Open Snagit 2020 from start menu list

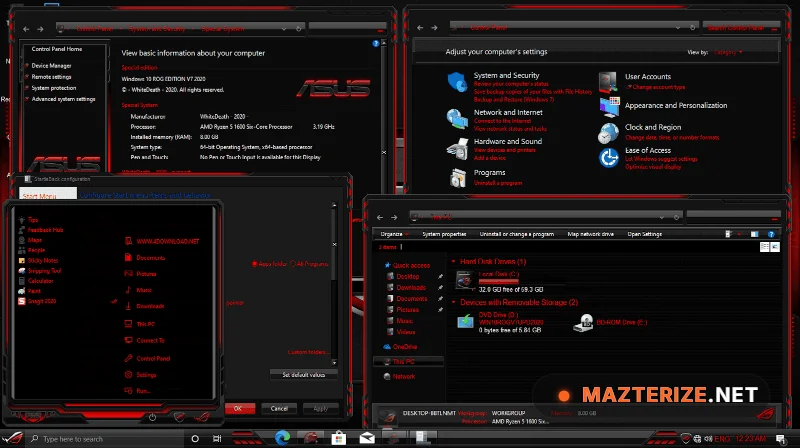tap(37, 301)
